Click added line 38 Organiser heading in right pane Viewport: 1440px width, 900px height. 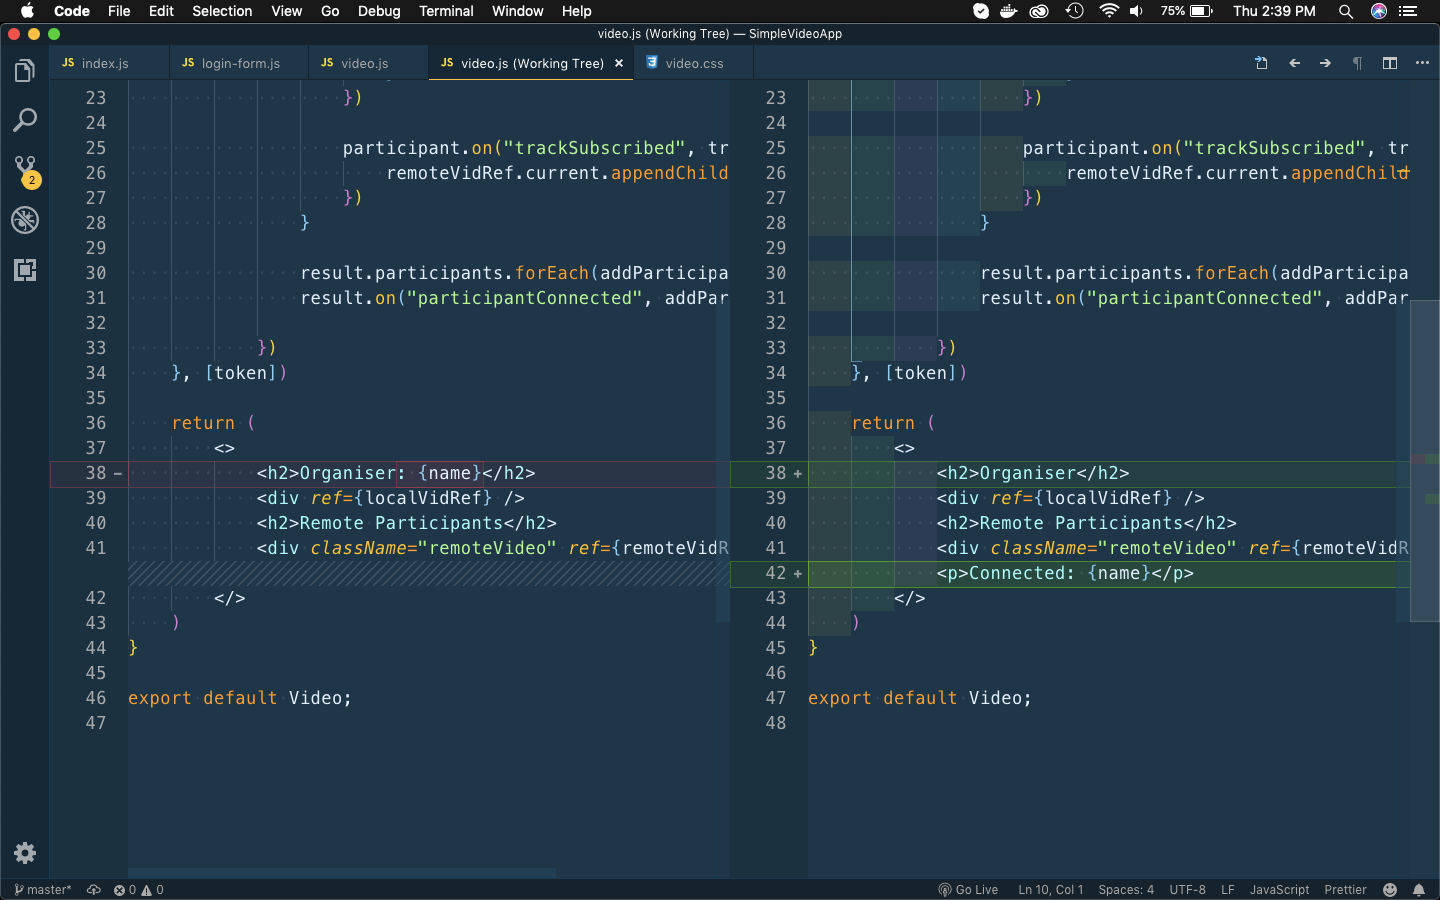pos(1070,473)
